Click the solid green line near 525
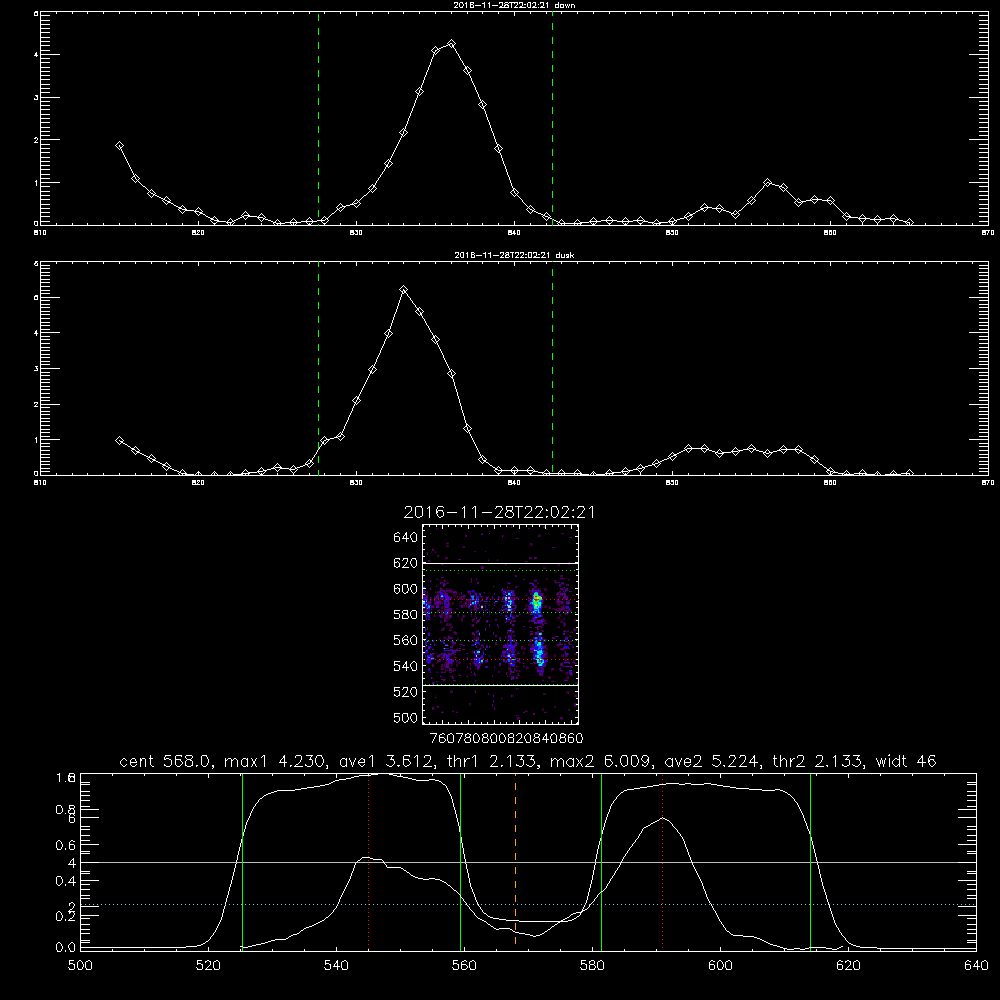Image resolution: width=1000 pixels, height=1000 pixels. tap(242, 861)
